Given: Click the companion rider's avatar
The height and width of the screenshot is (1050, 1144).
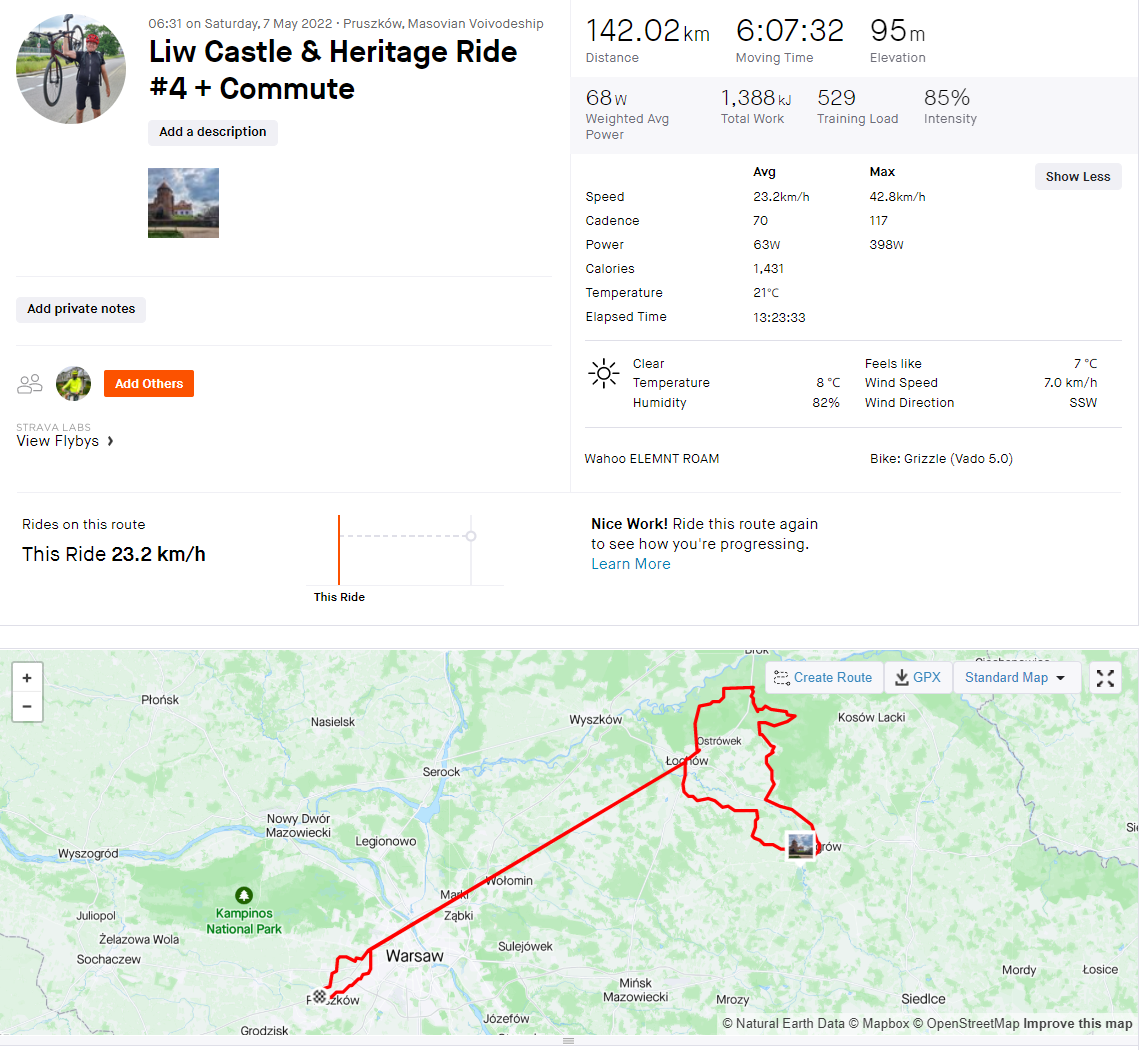Looking at the screenshot, I should point(73,383).
